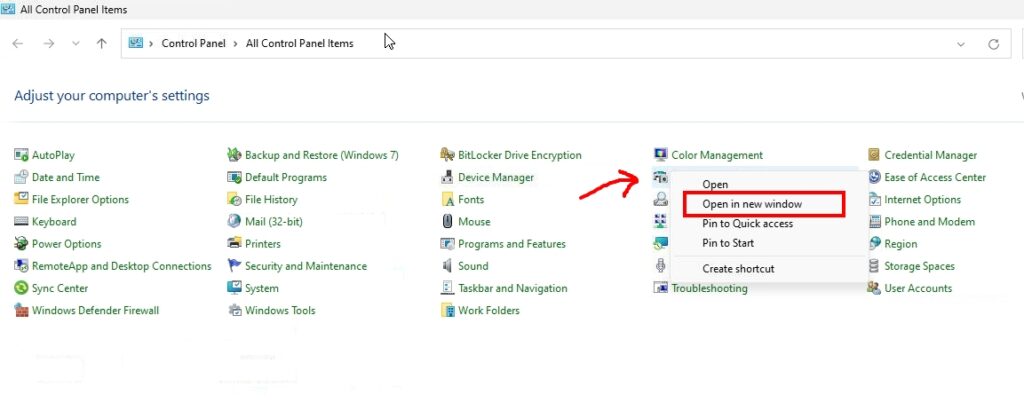This screenshot has width=1024, height=410.
Task: Click the Color Management icon
Action: [660, 155]
